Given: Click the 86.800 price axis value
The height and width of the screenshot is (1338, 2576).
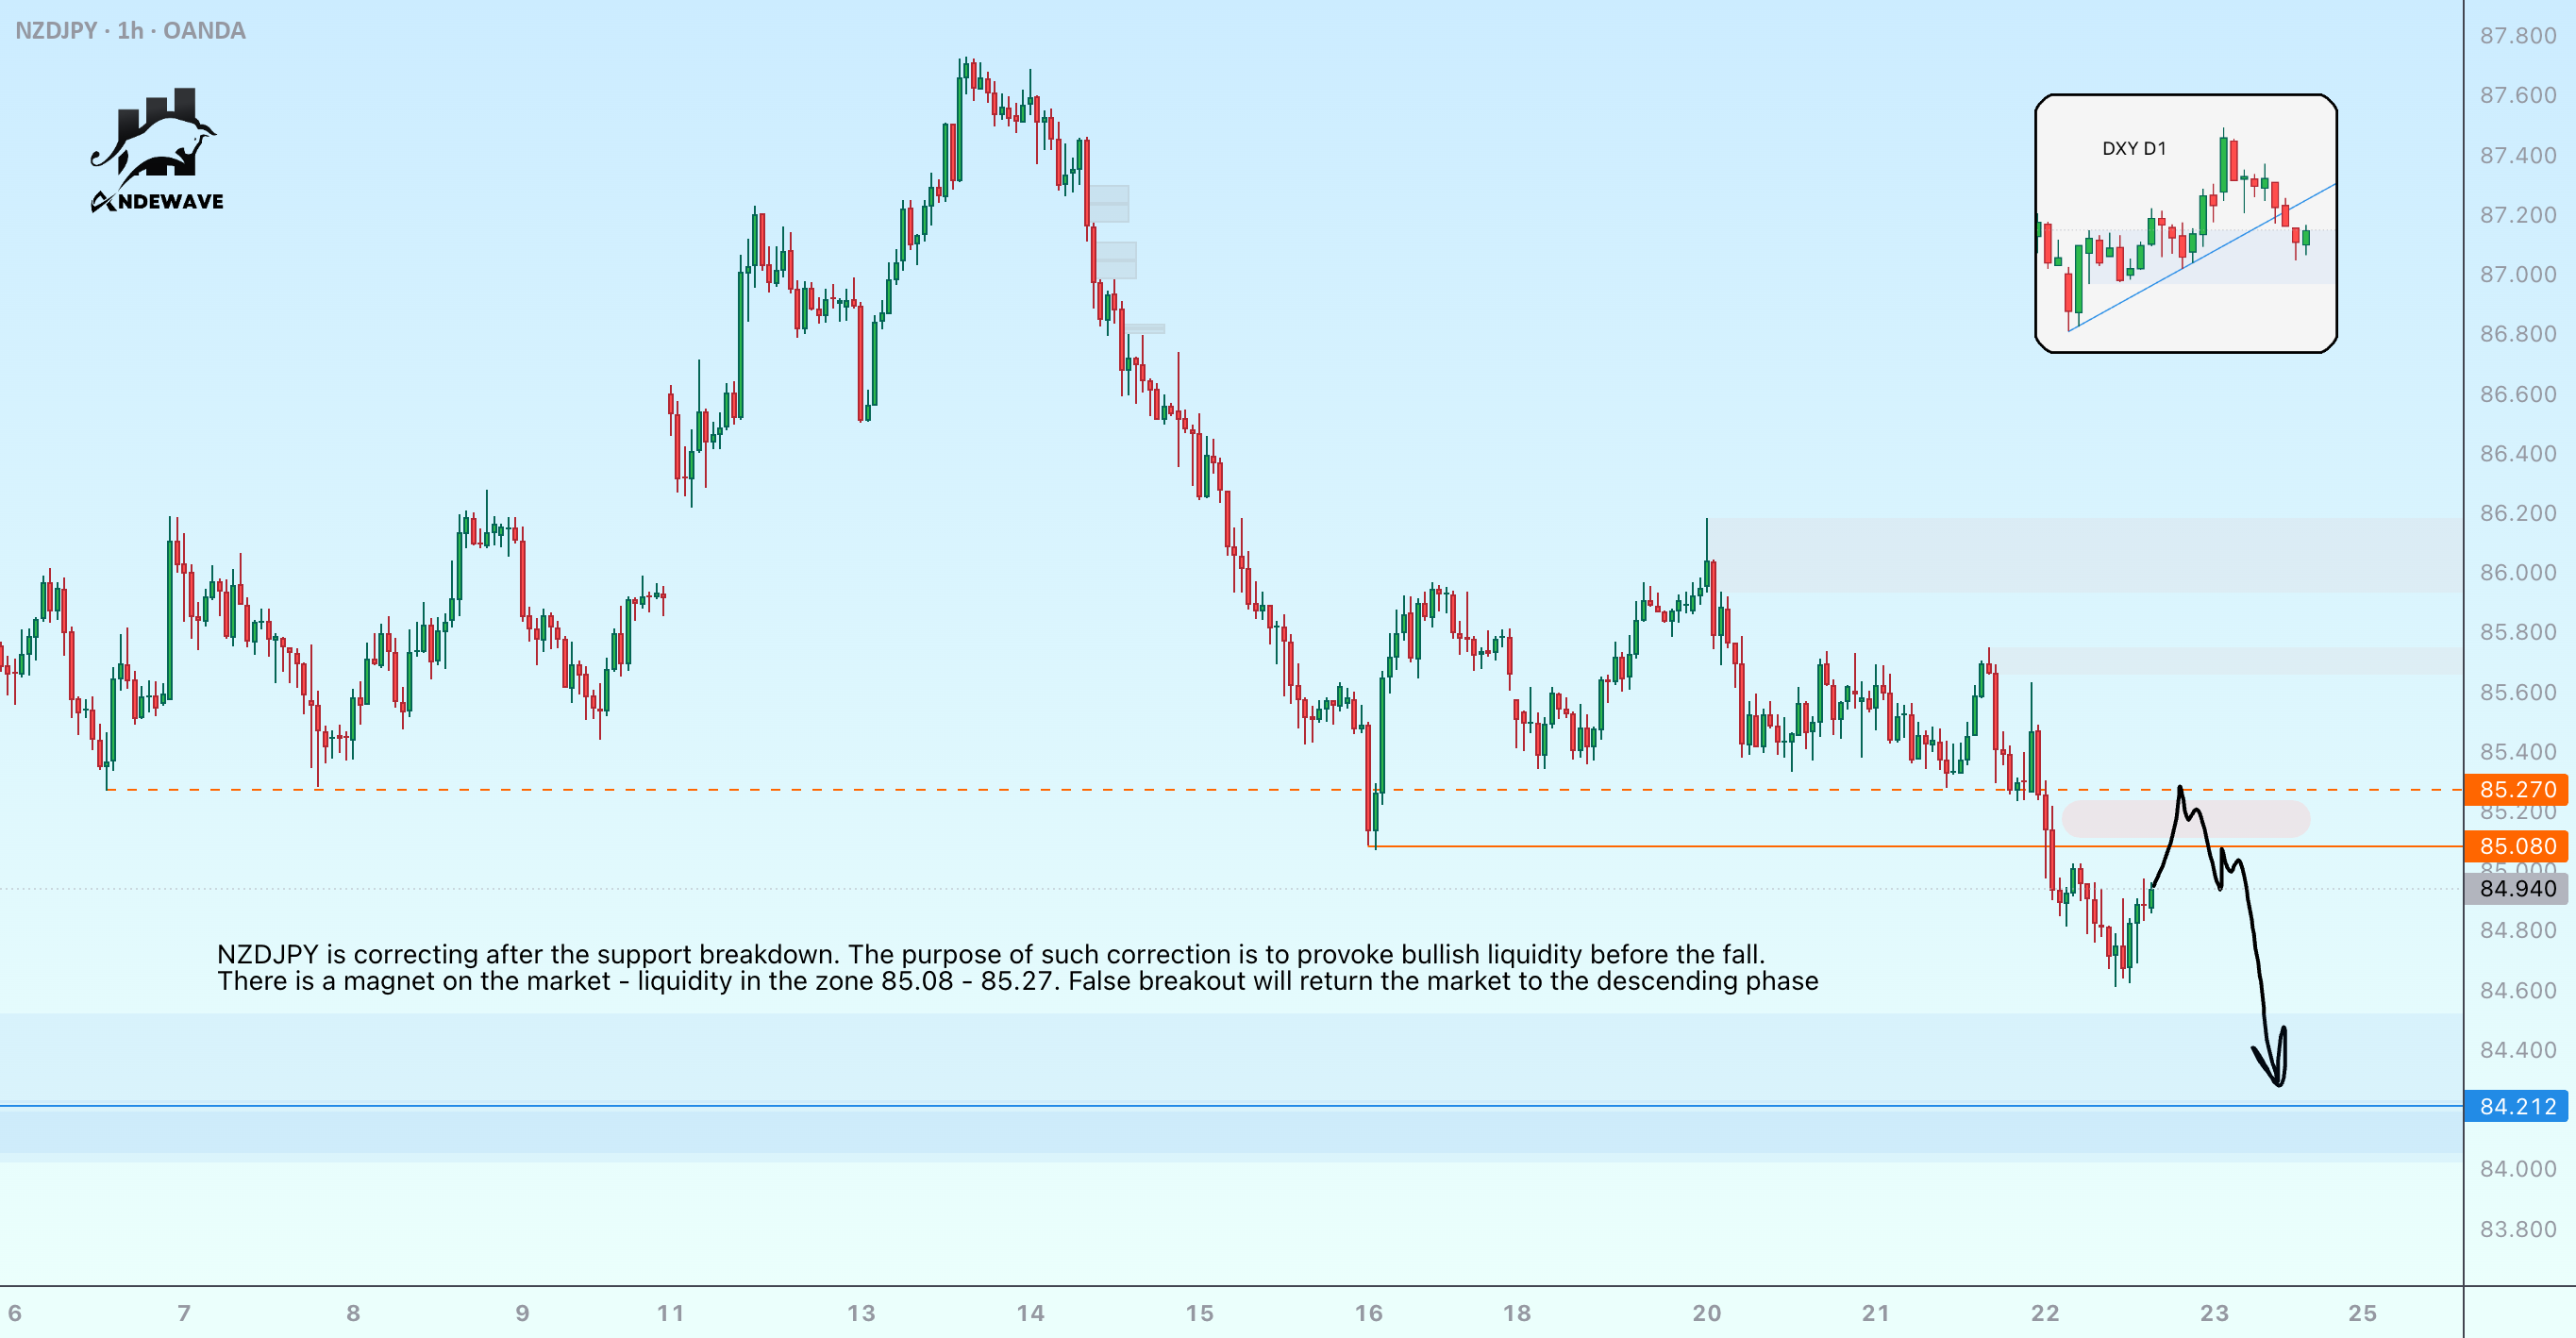Looking at the screenshot, I should (x=2517, y=334).
